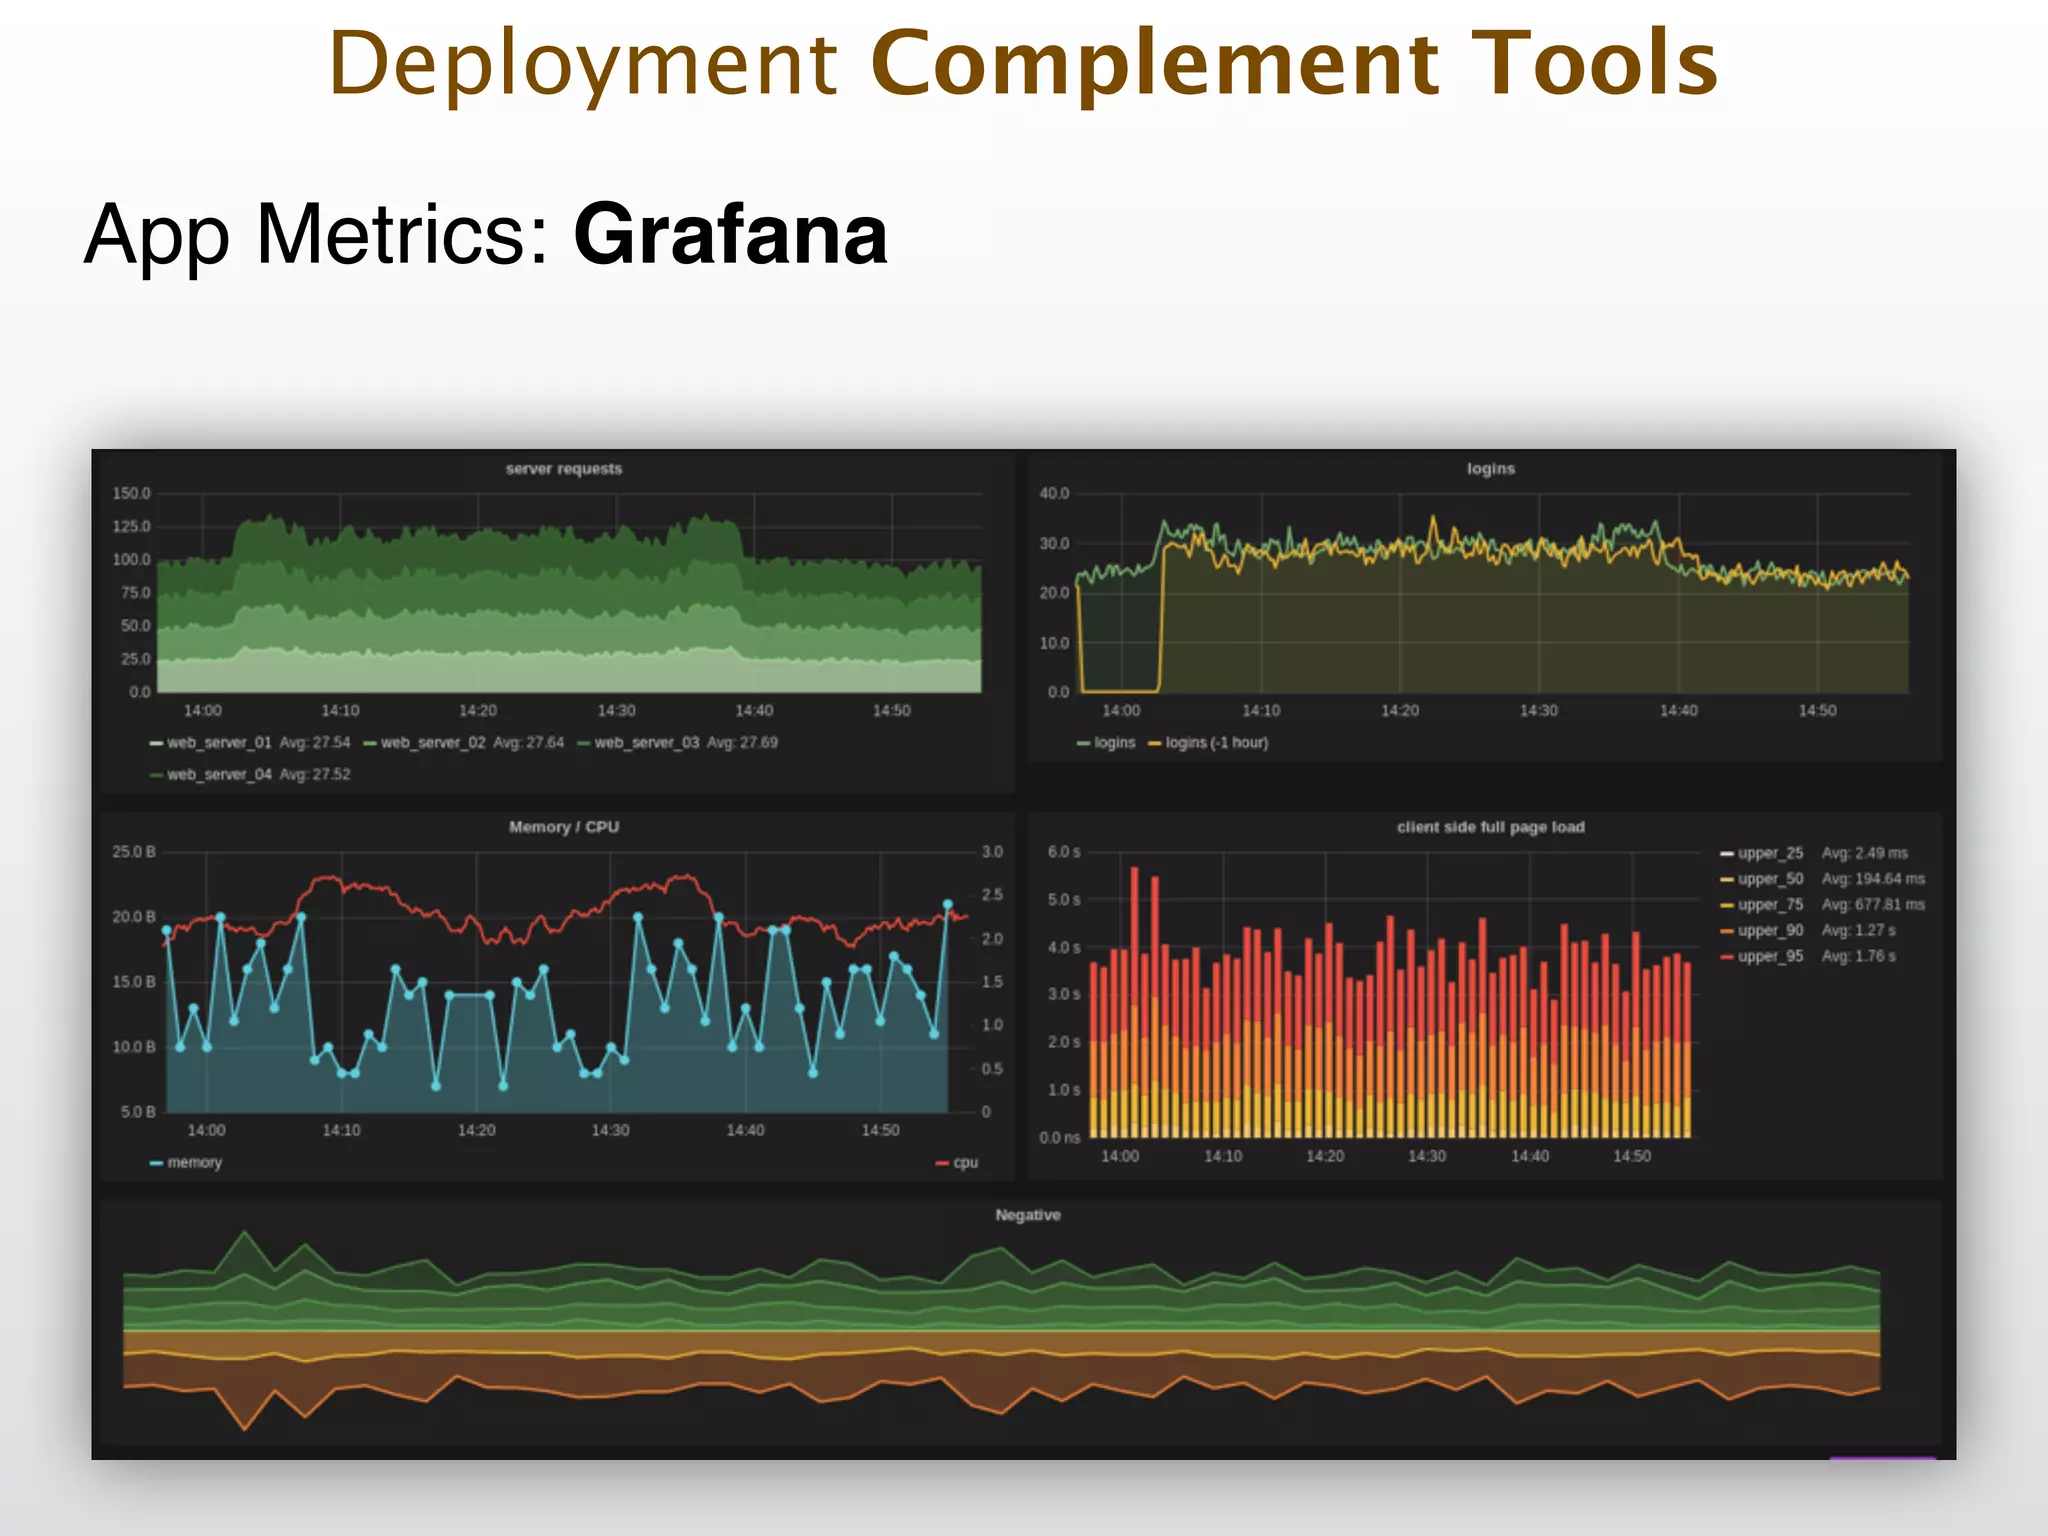
Task: Click the 14:20 time label under Memory / CPU chart
Action: tap(476, 1131)
